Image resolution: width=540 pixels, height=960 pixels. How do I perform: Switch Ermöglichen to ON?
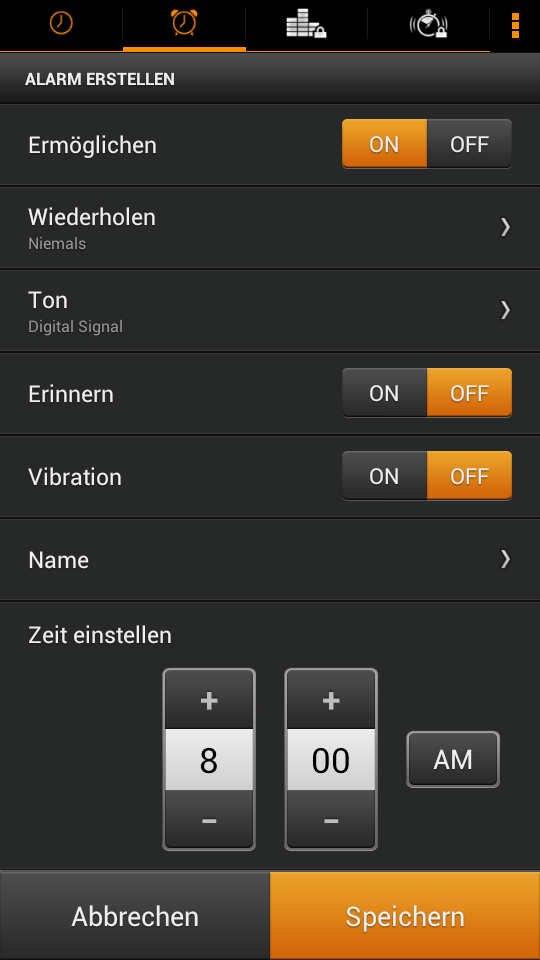point(384,144)
